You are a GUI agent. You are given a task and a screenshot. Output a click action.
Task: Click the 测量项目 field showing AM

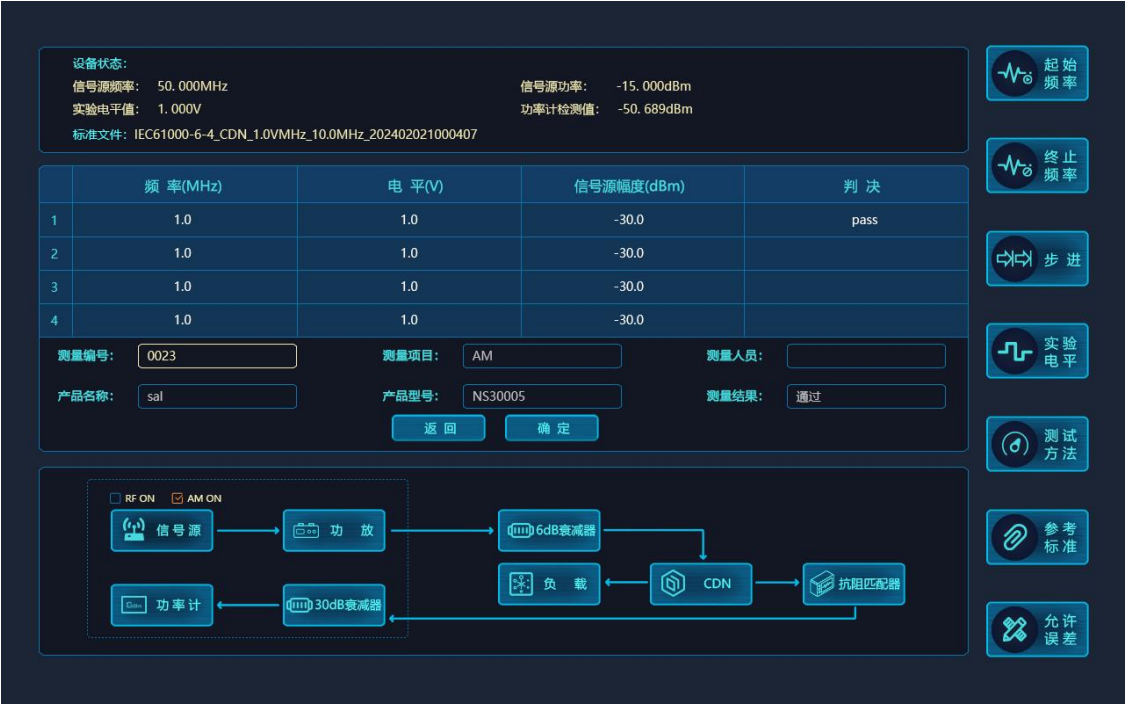(x=541, y=356)
